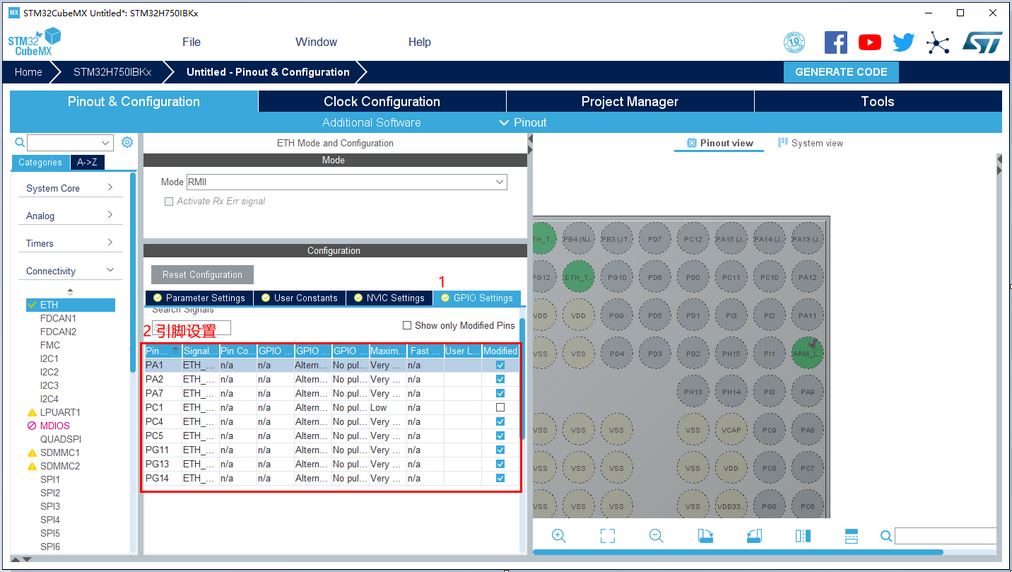This screenshot has height=572, width=1012.
Task: Click the zoom out magnifier icon
Action: [x=656, y=536]
